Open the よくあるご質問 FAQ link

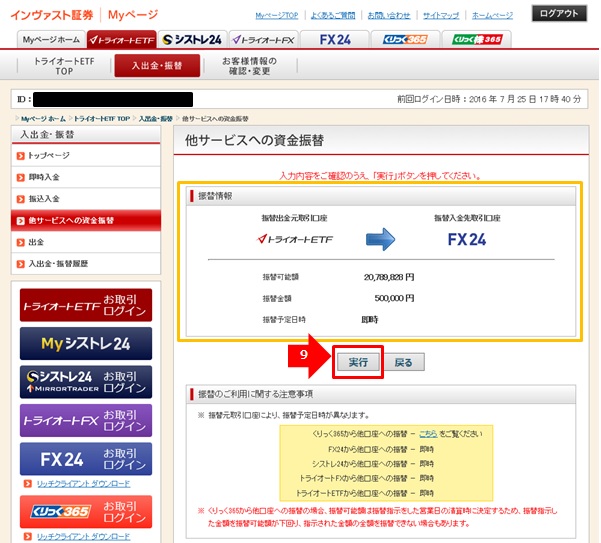pyautogui.click(x=333, y=15)
